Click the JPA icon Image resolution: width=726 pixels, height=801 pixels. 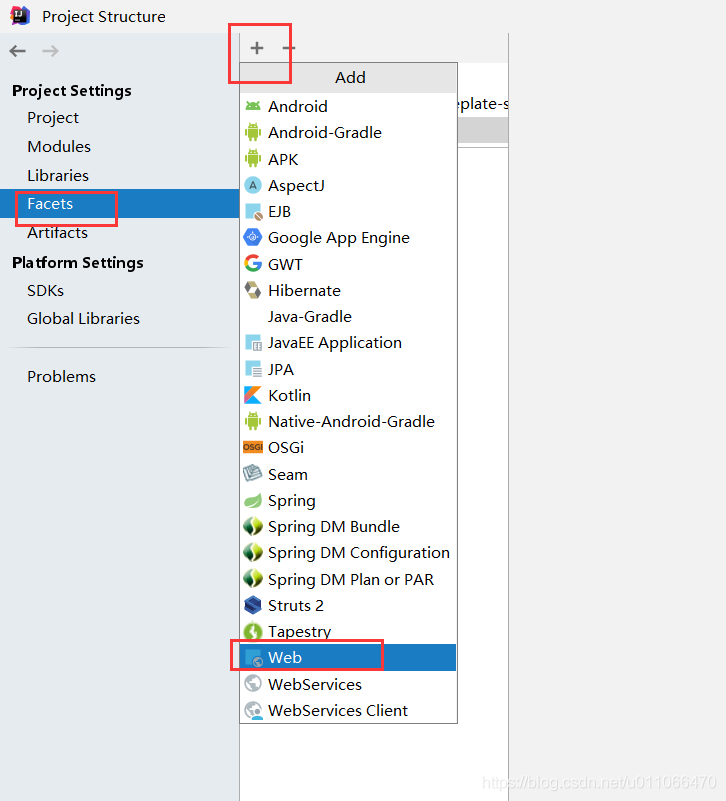[253, 369]
